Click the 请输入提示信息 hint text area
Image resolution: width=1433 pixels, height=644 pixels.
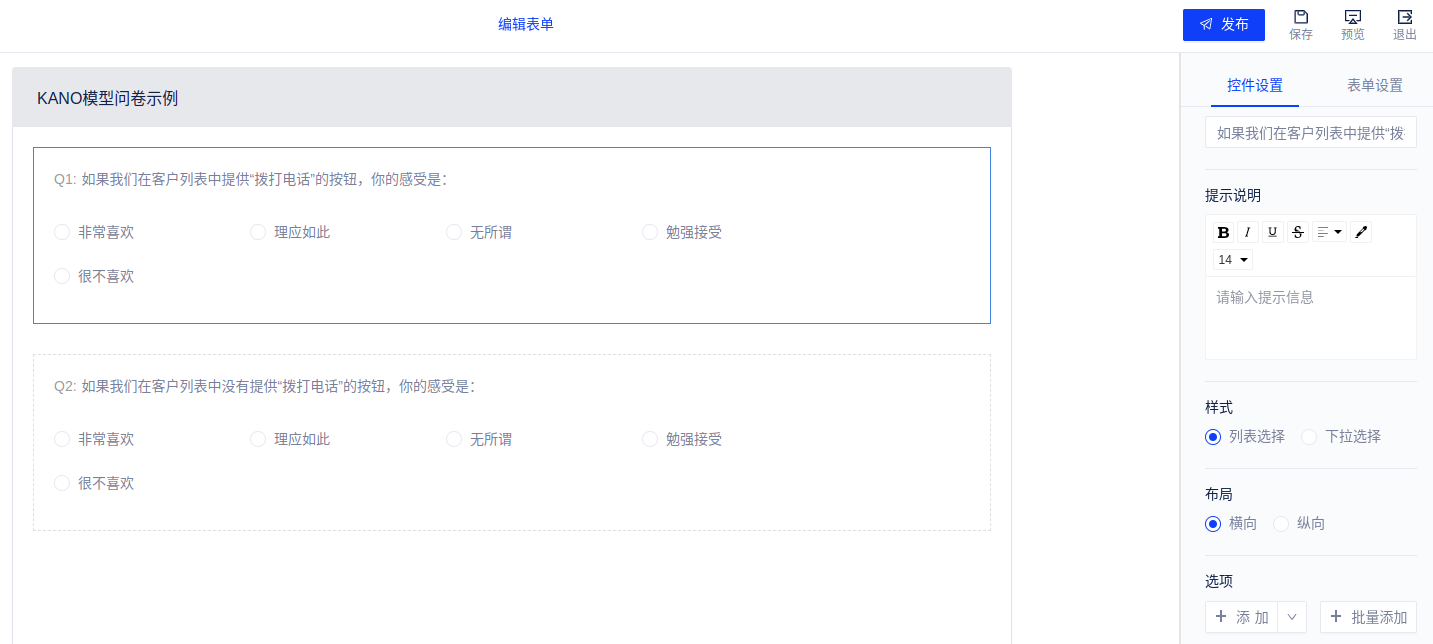point(1310,316)
